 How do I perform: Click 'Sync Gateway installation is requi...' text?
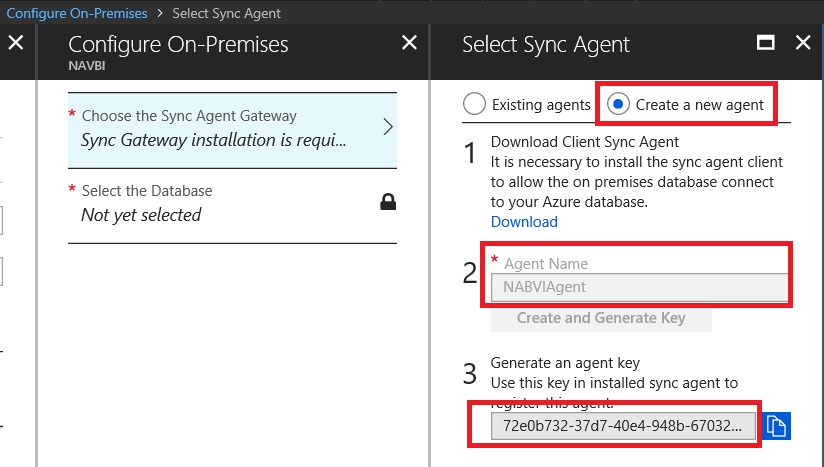tap(213, 140)
